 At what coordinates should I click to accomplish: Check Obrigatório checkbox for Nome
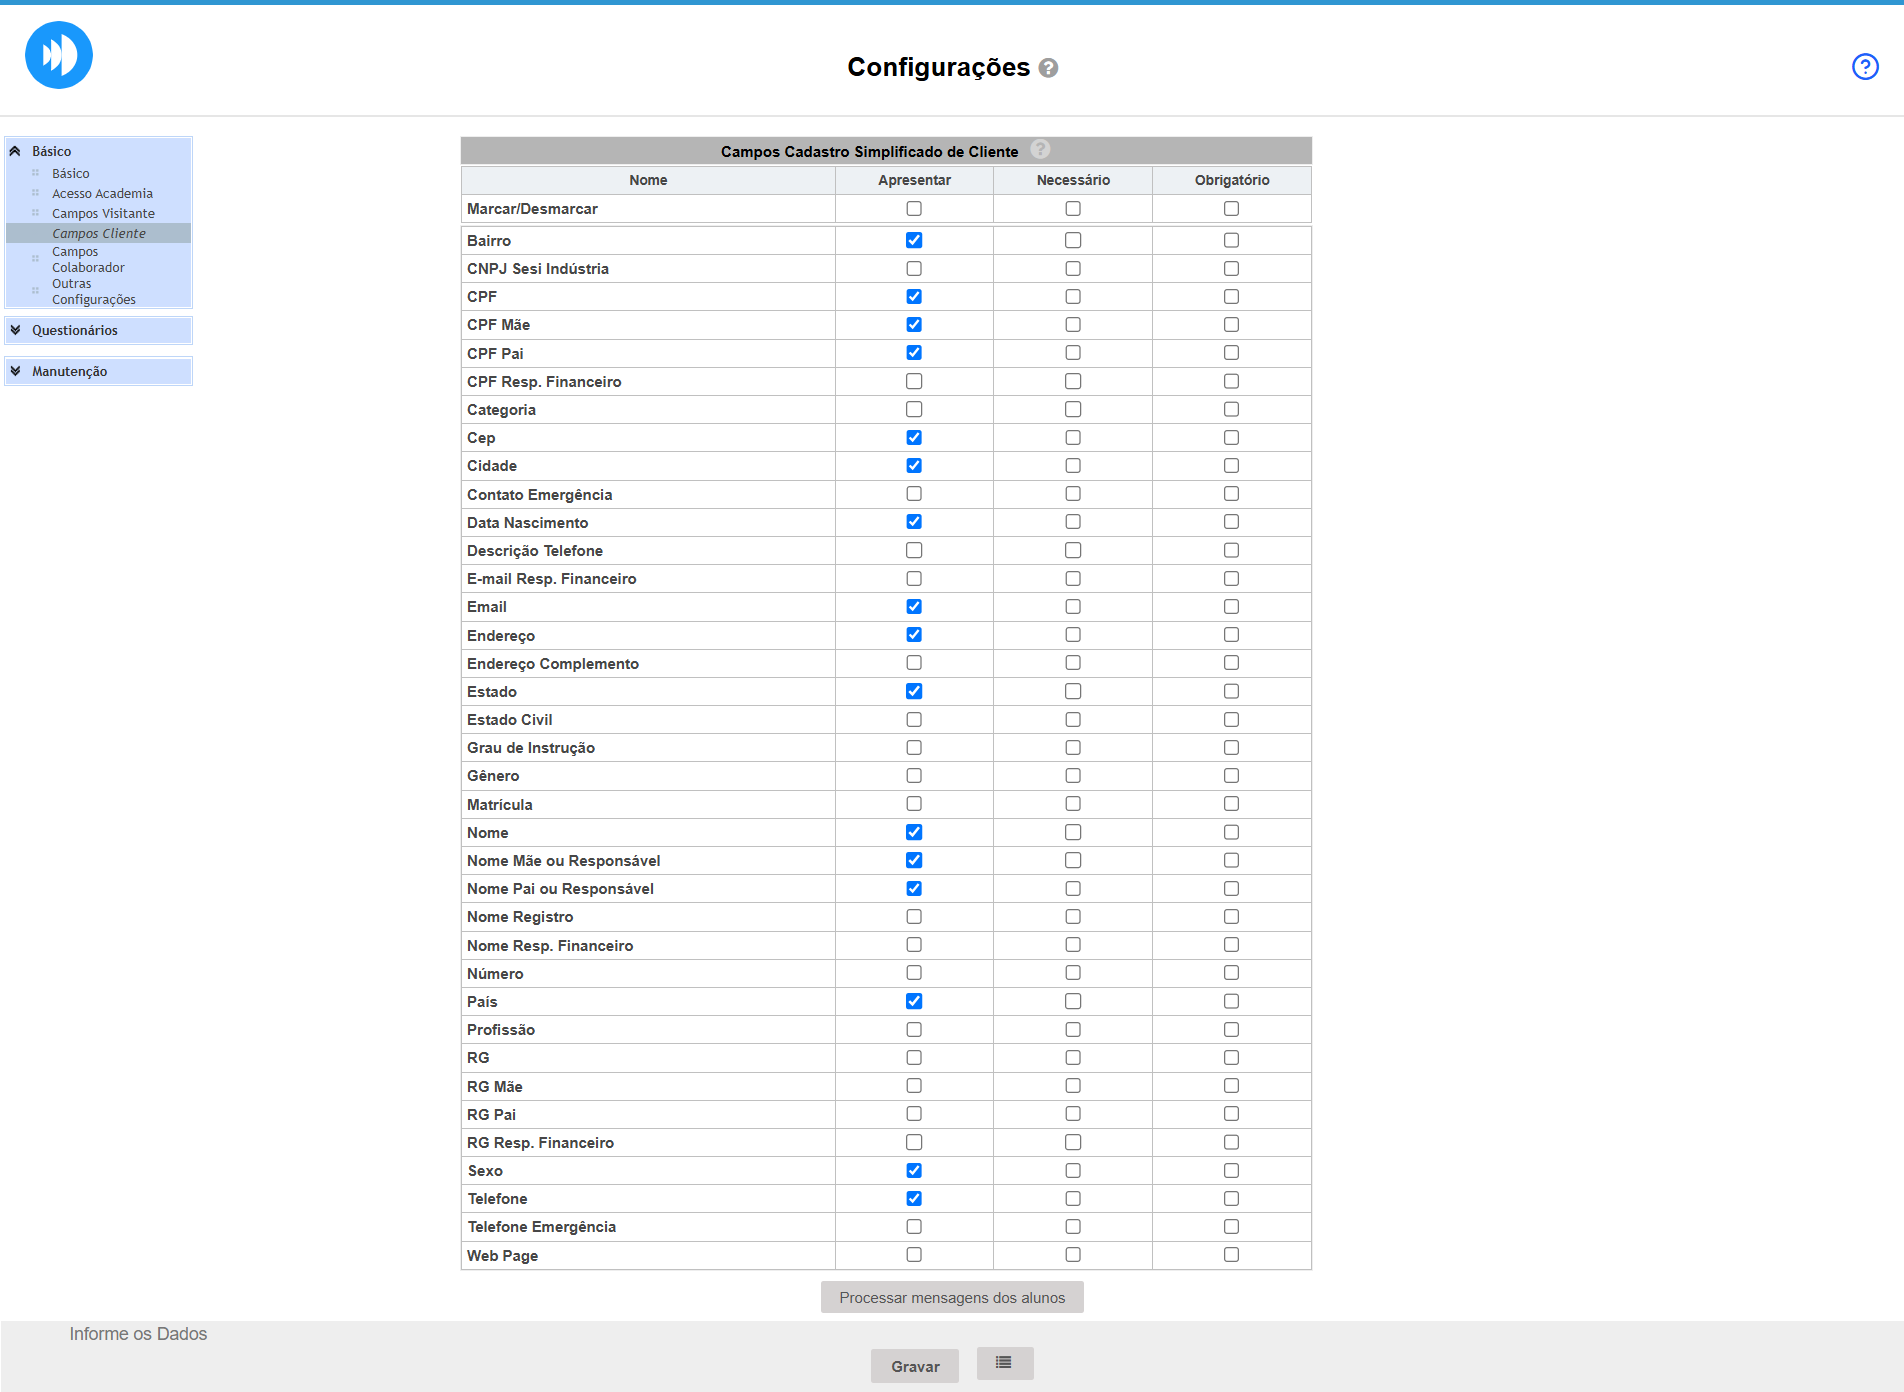(x=1231, y=833)
